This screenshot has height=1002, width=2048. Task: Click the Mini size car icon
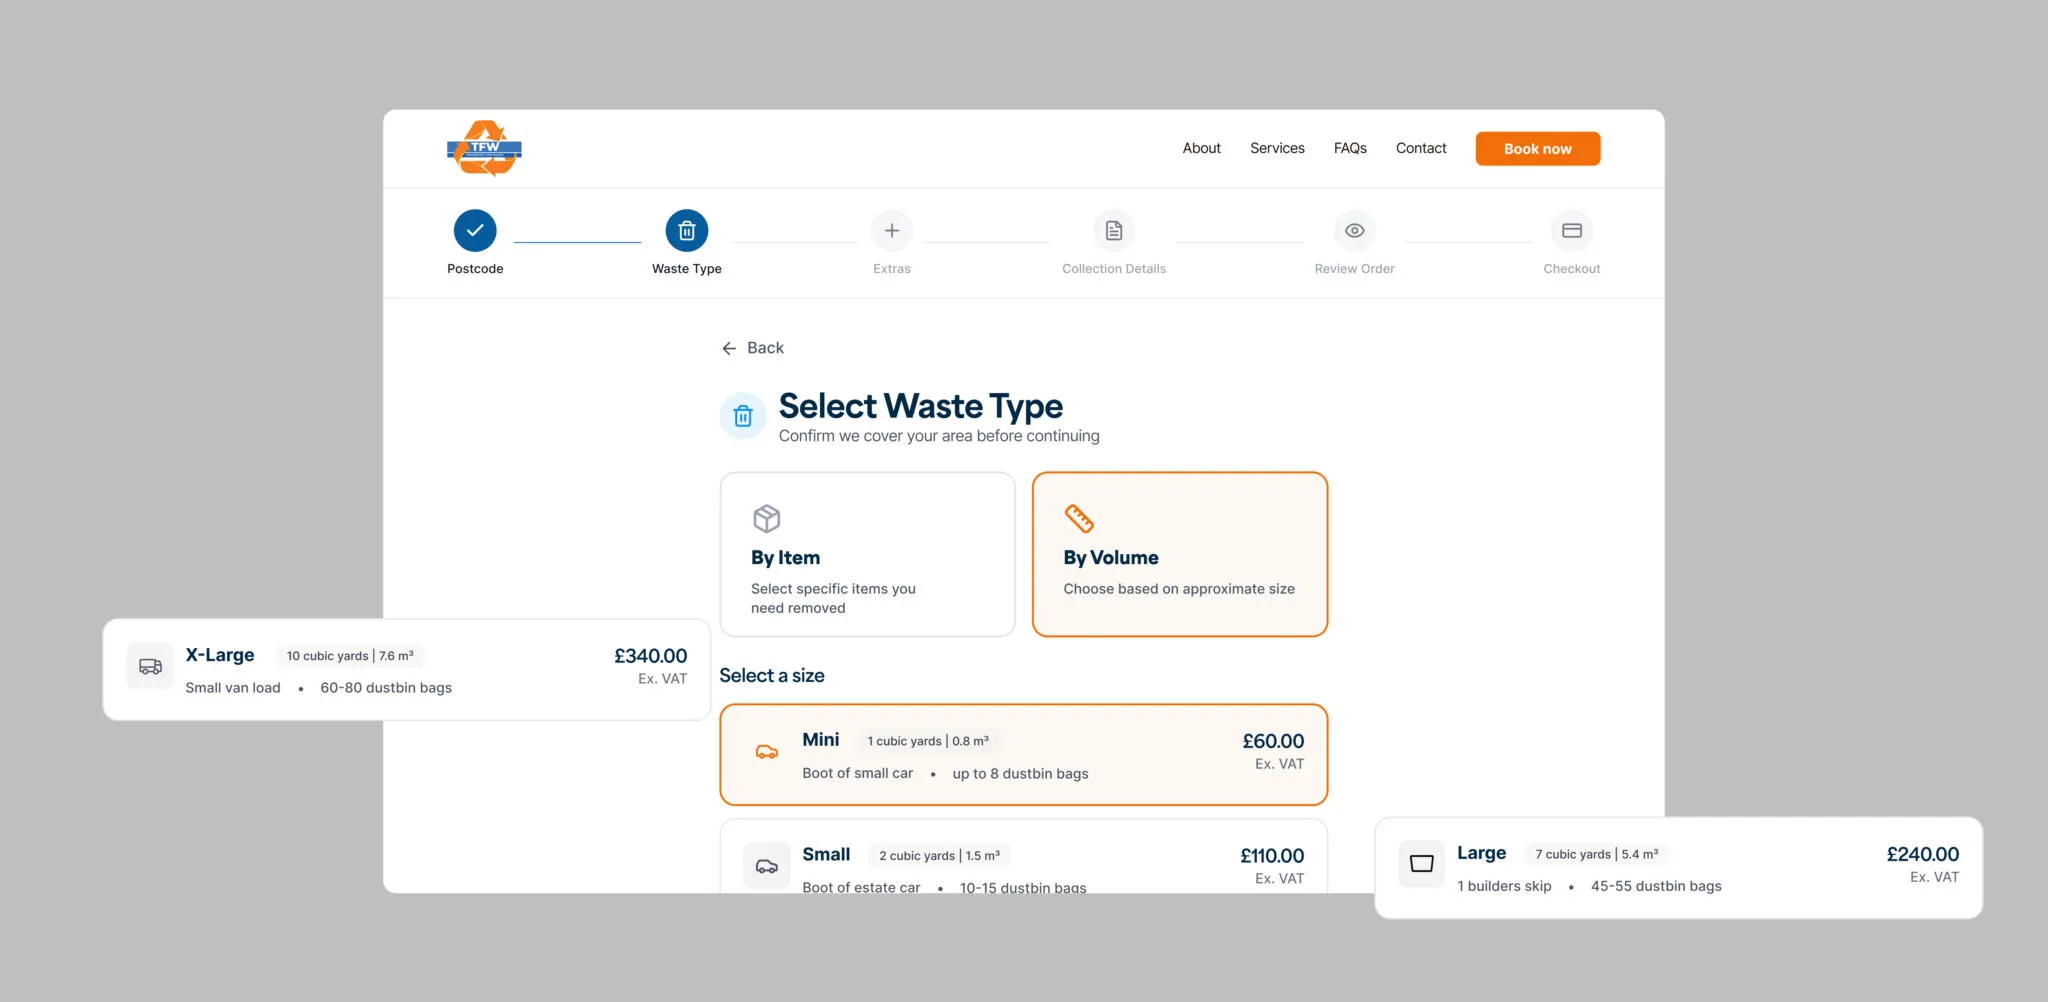click(x=767, y=752)
